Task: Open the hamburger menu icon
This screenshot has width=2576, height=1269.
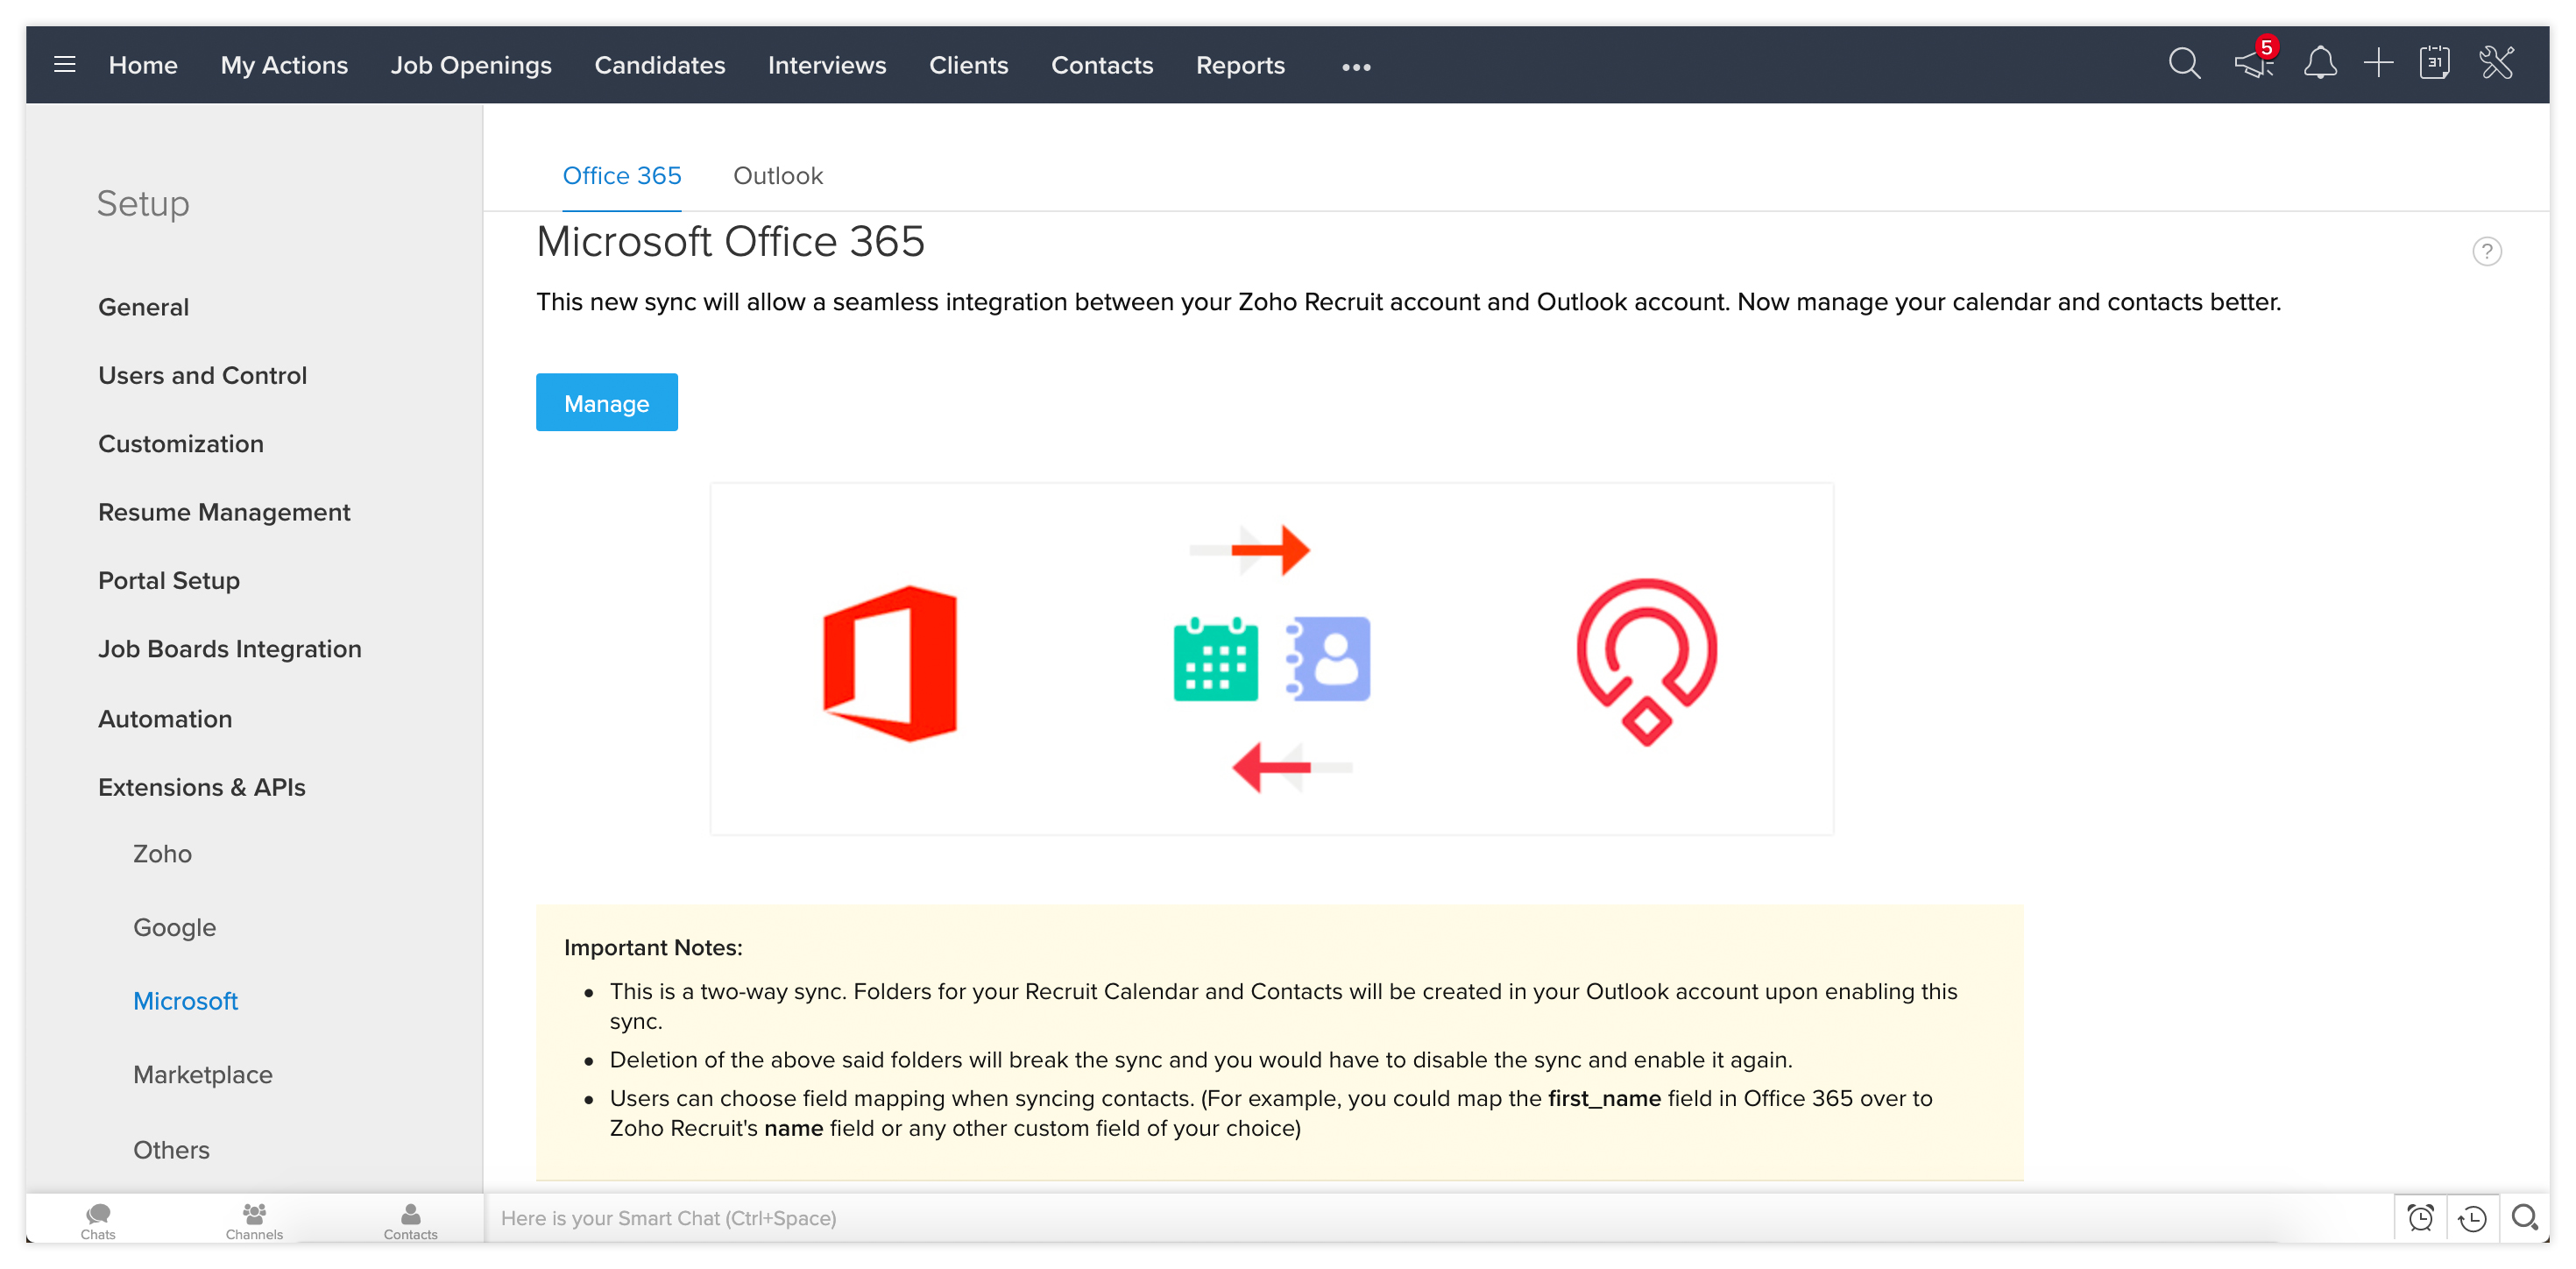Action: click(65, 65)
